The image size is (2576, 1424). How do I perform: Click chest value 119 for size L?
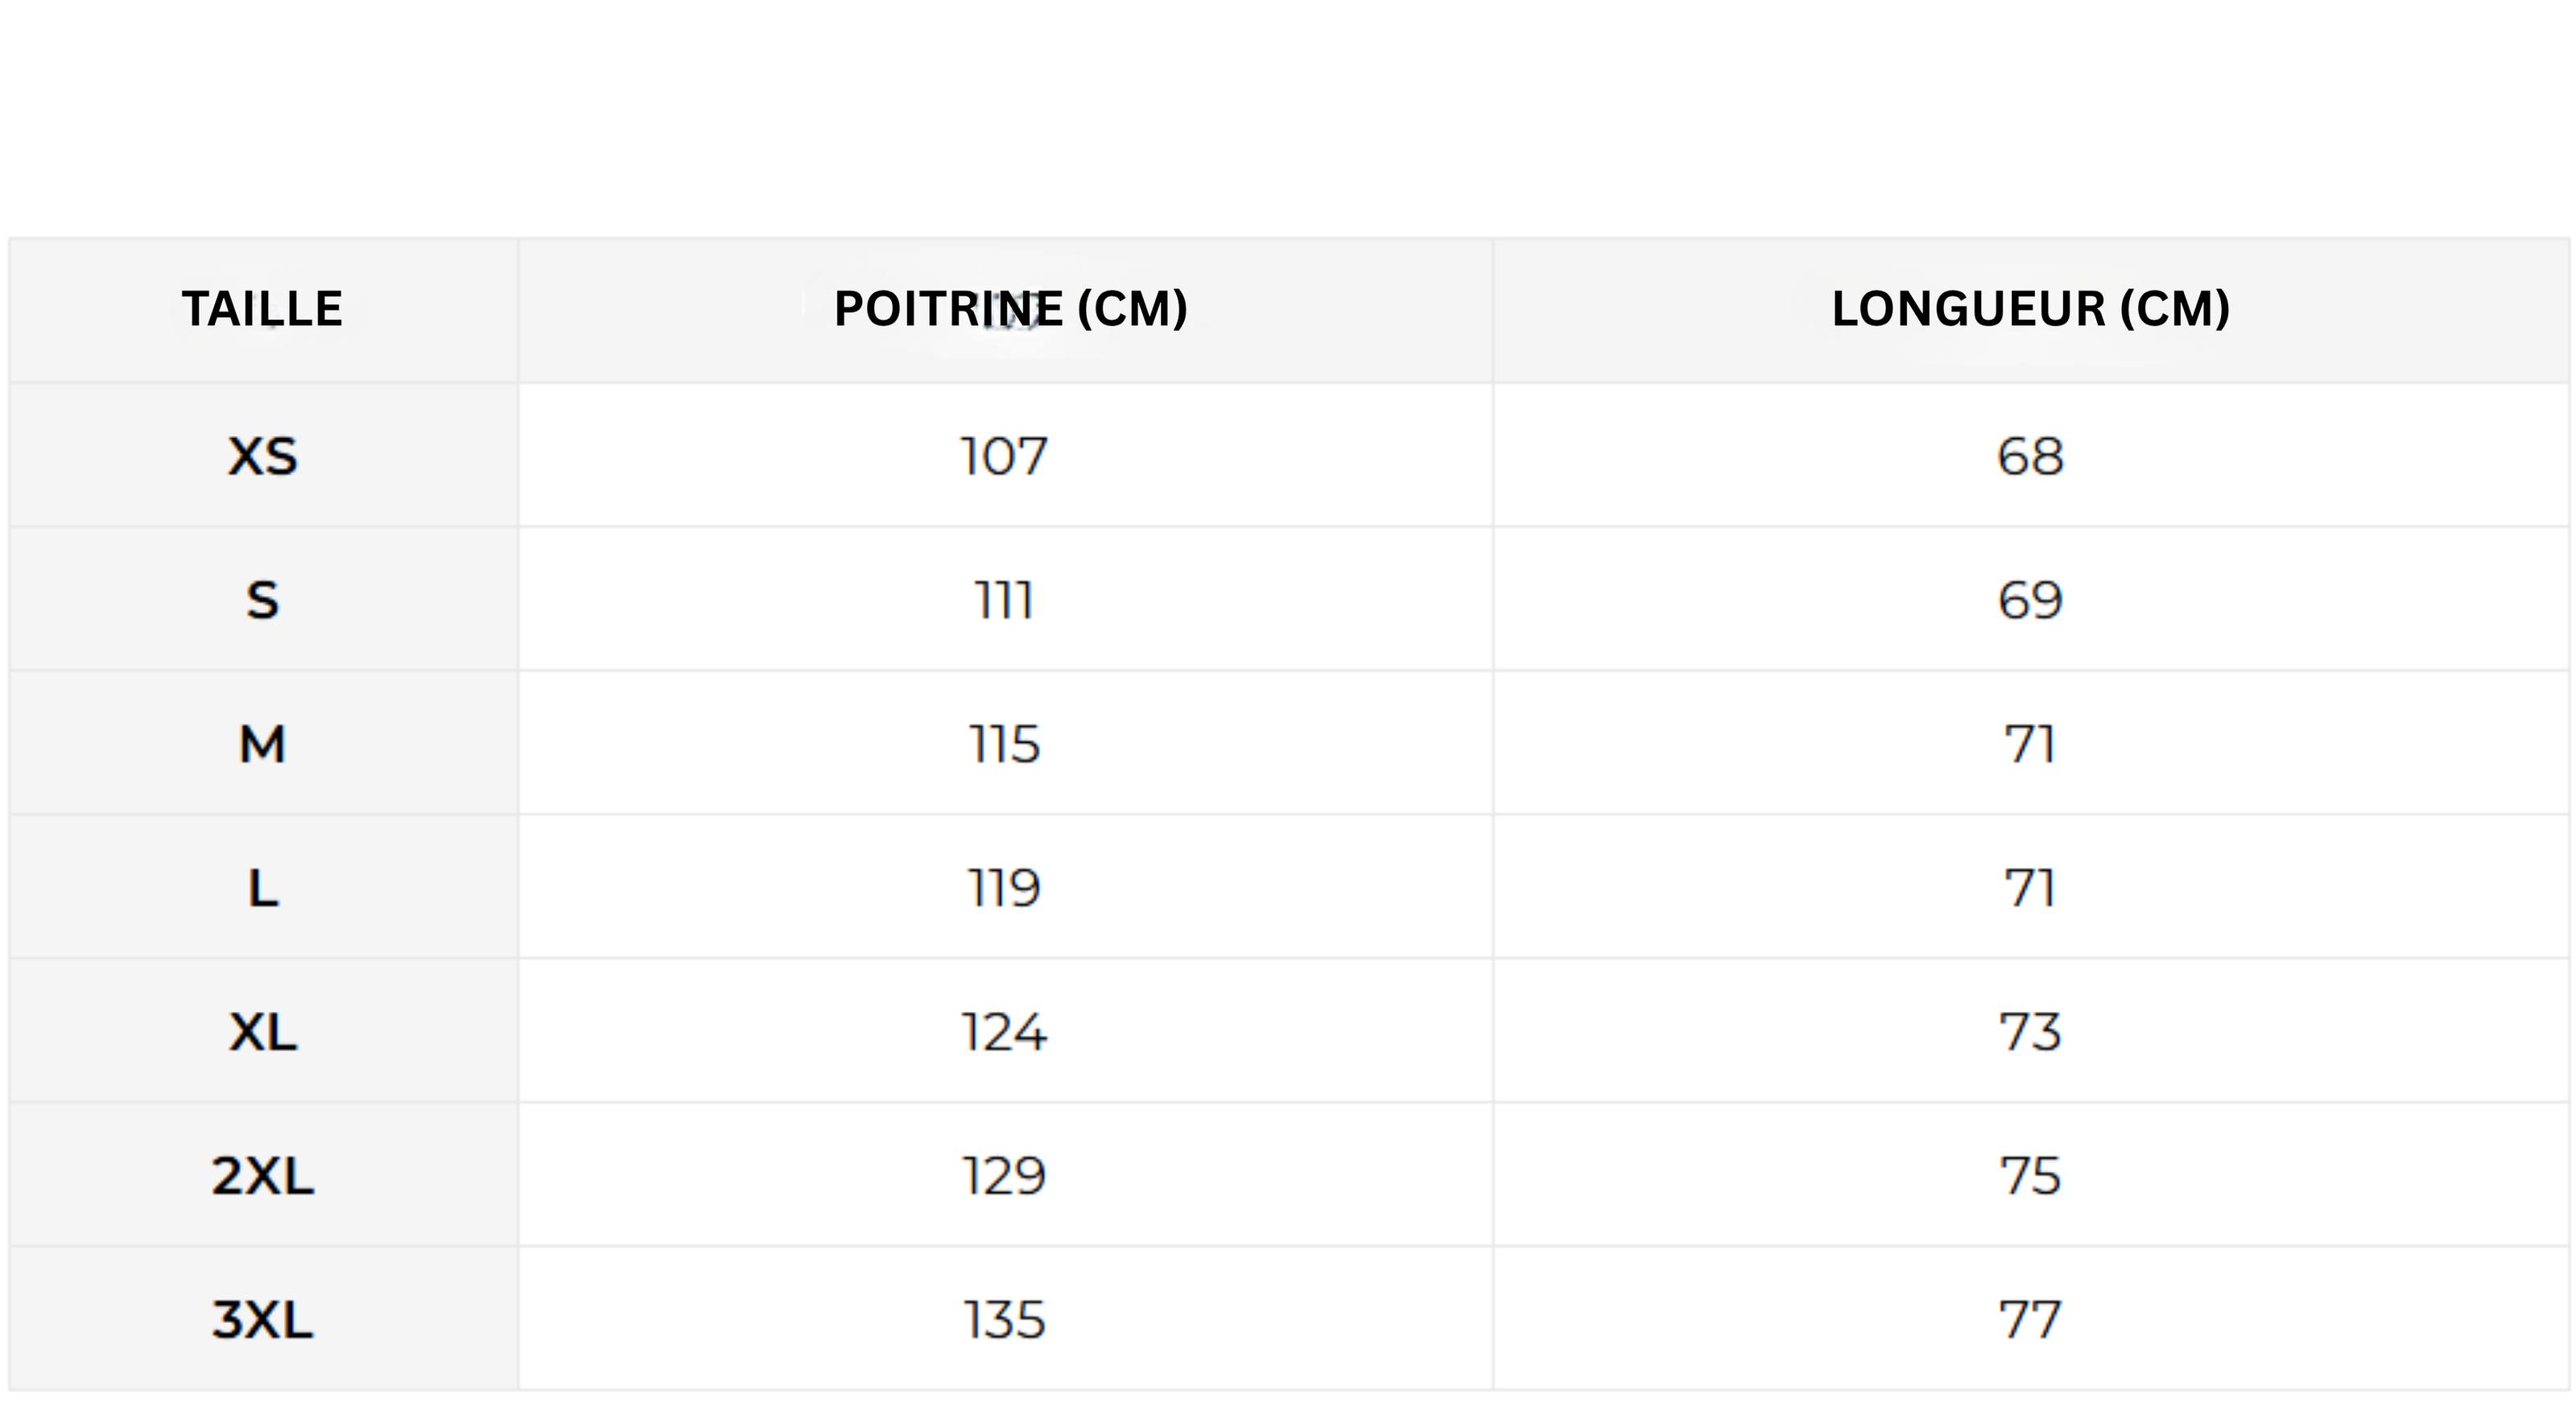point(1004,888)
